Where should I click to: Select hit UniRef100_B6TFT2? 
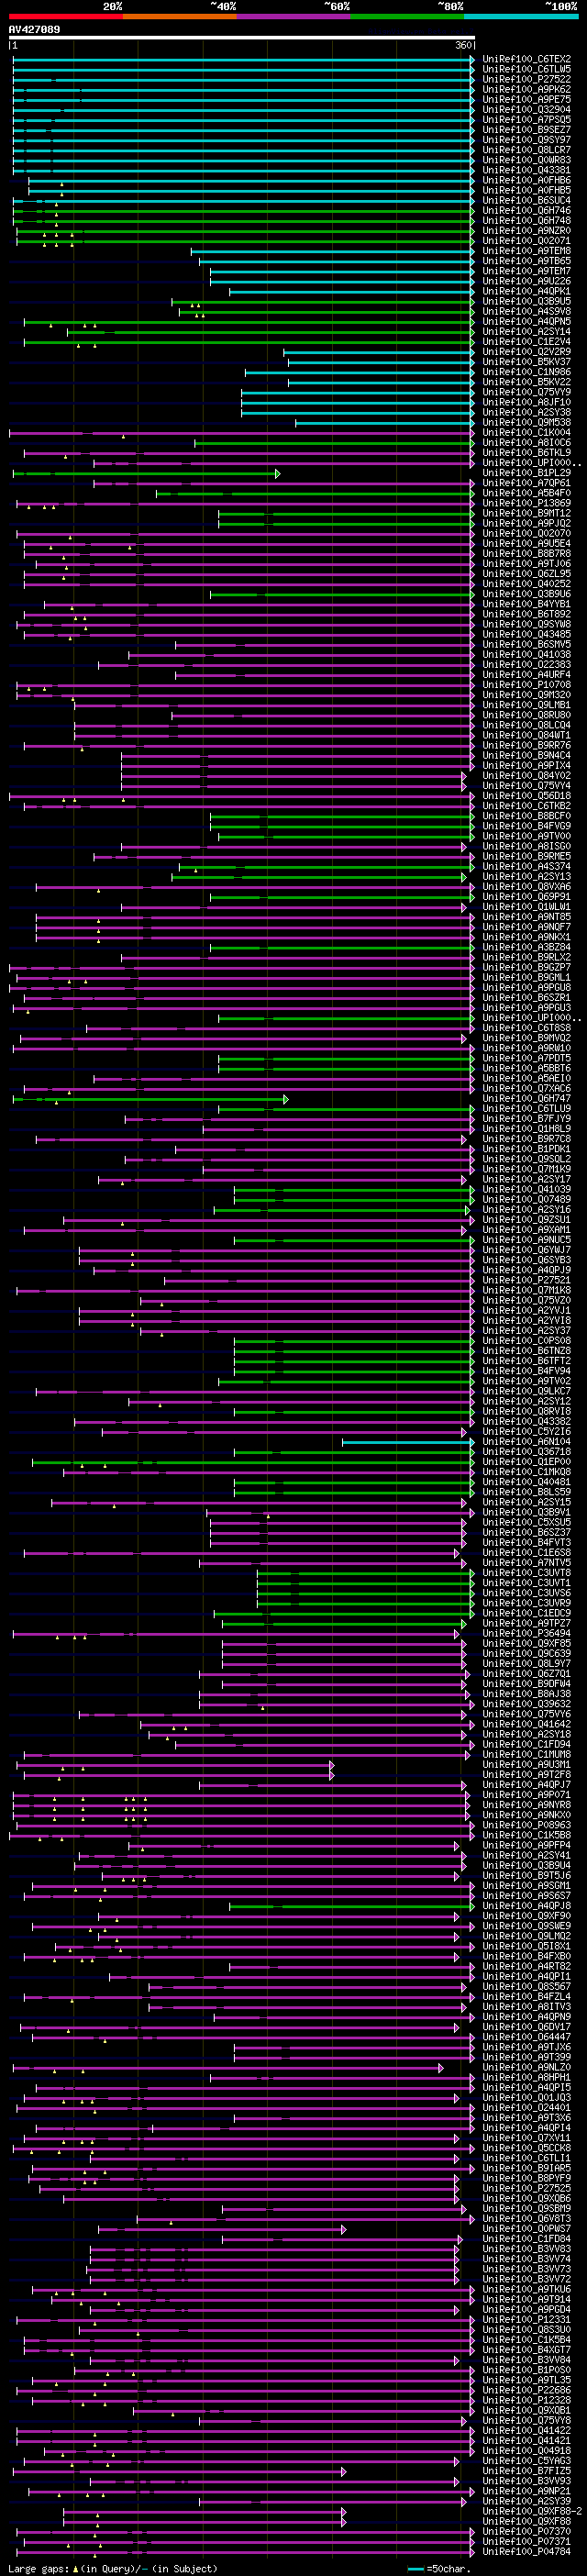coord(527,1361)
